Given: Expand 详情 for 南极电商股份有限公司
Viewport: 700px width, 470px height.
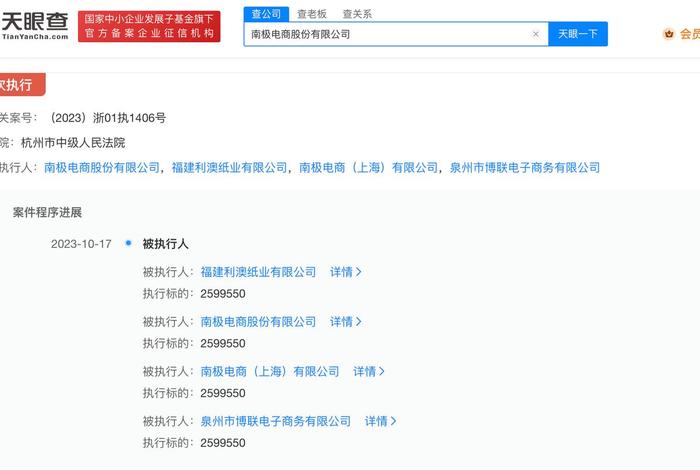Looking at the screenshot, I should click(346, 322).
